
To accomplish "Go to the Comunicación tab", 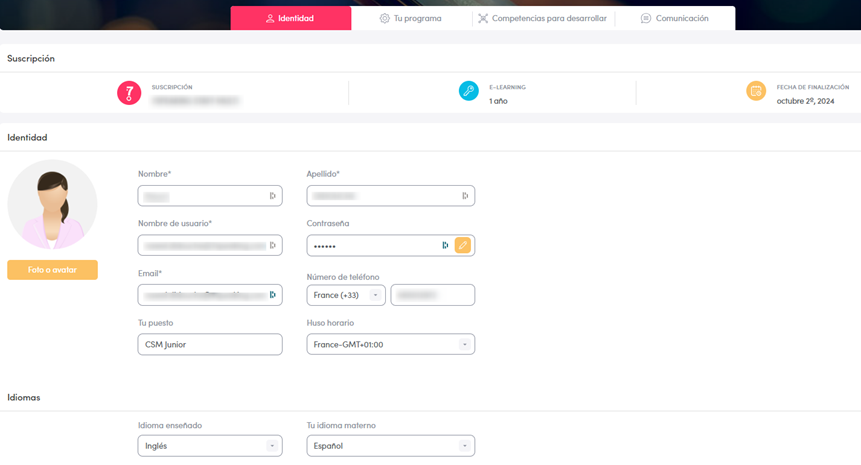I will click(675, 18).
